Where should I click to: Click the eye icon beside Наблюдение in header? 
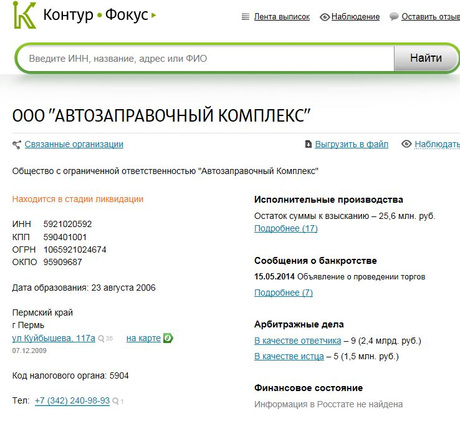coord(324,17)
